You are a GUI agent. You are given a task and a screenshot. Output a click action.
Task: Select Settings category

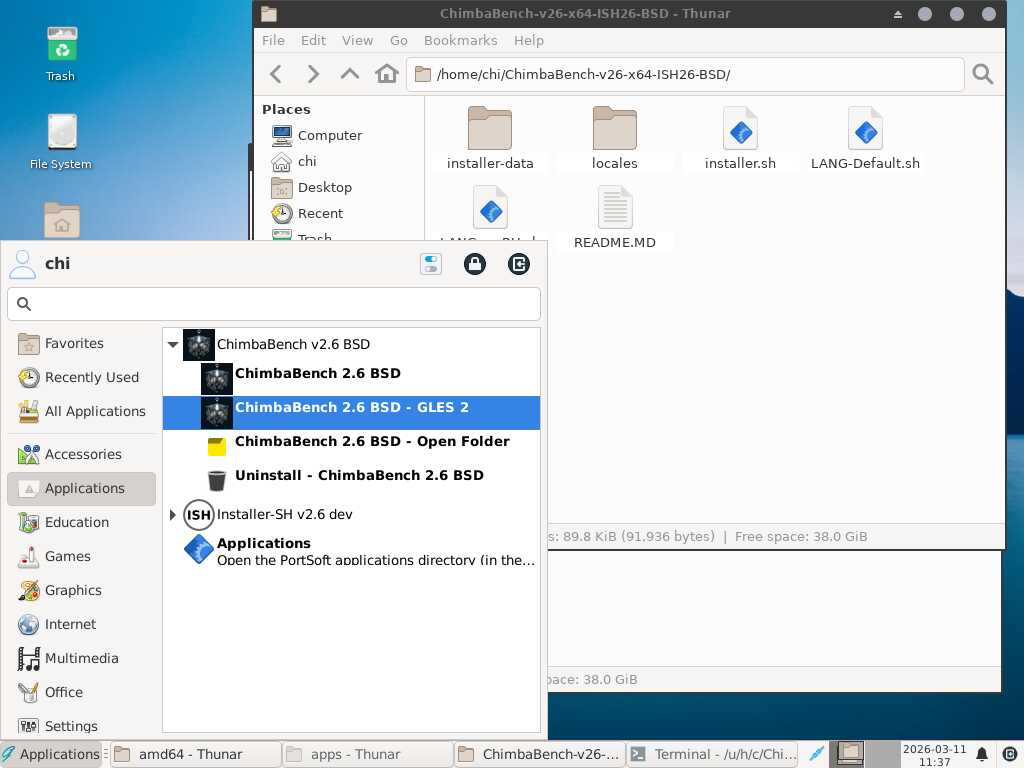pyautogui.click(x=82, y=725)
